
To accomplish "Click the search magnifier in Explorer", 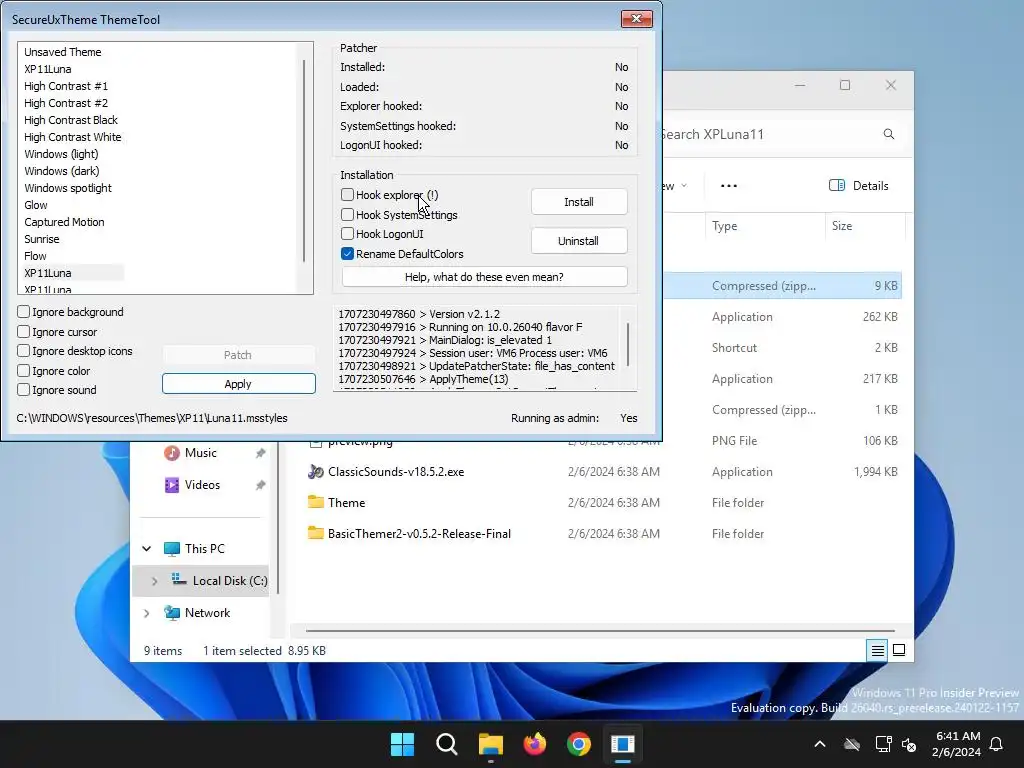I will click(889, 134).
